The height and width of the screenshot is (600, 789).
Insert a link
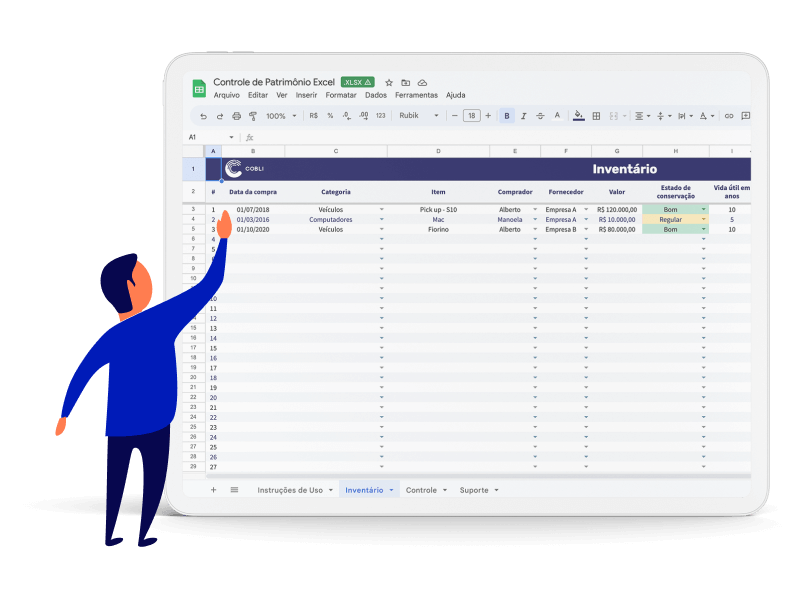(729, 116)
